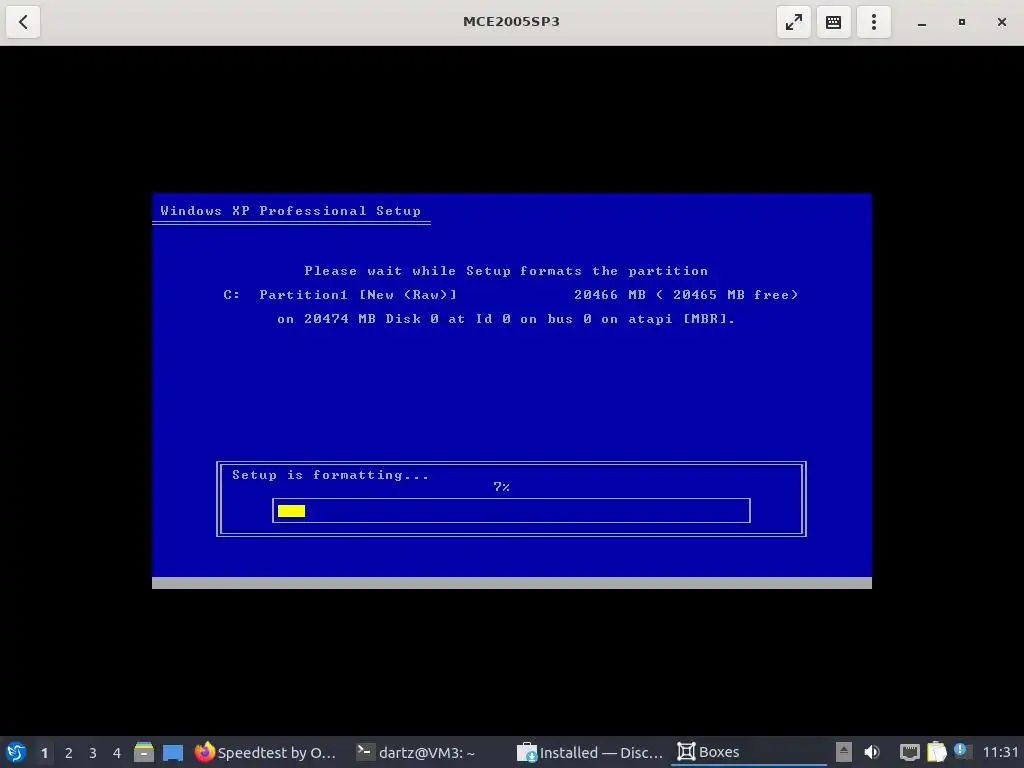Viewport: 1024px width, 768px height.
Task: Click the show desktop panel icon
Action: click(x=173, y=752)
